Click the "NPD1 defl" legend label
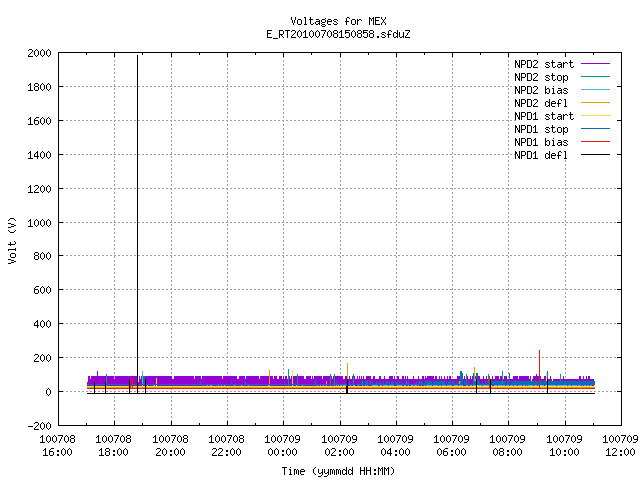This screenshot has width=640, height=480. click(x=541, y=156)
